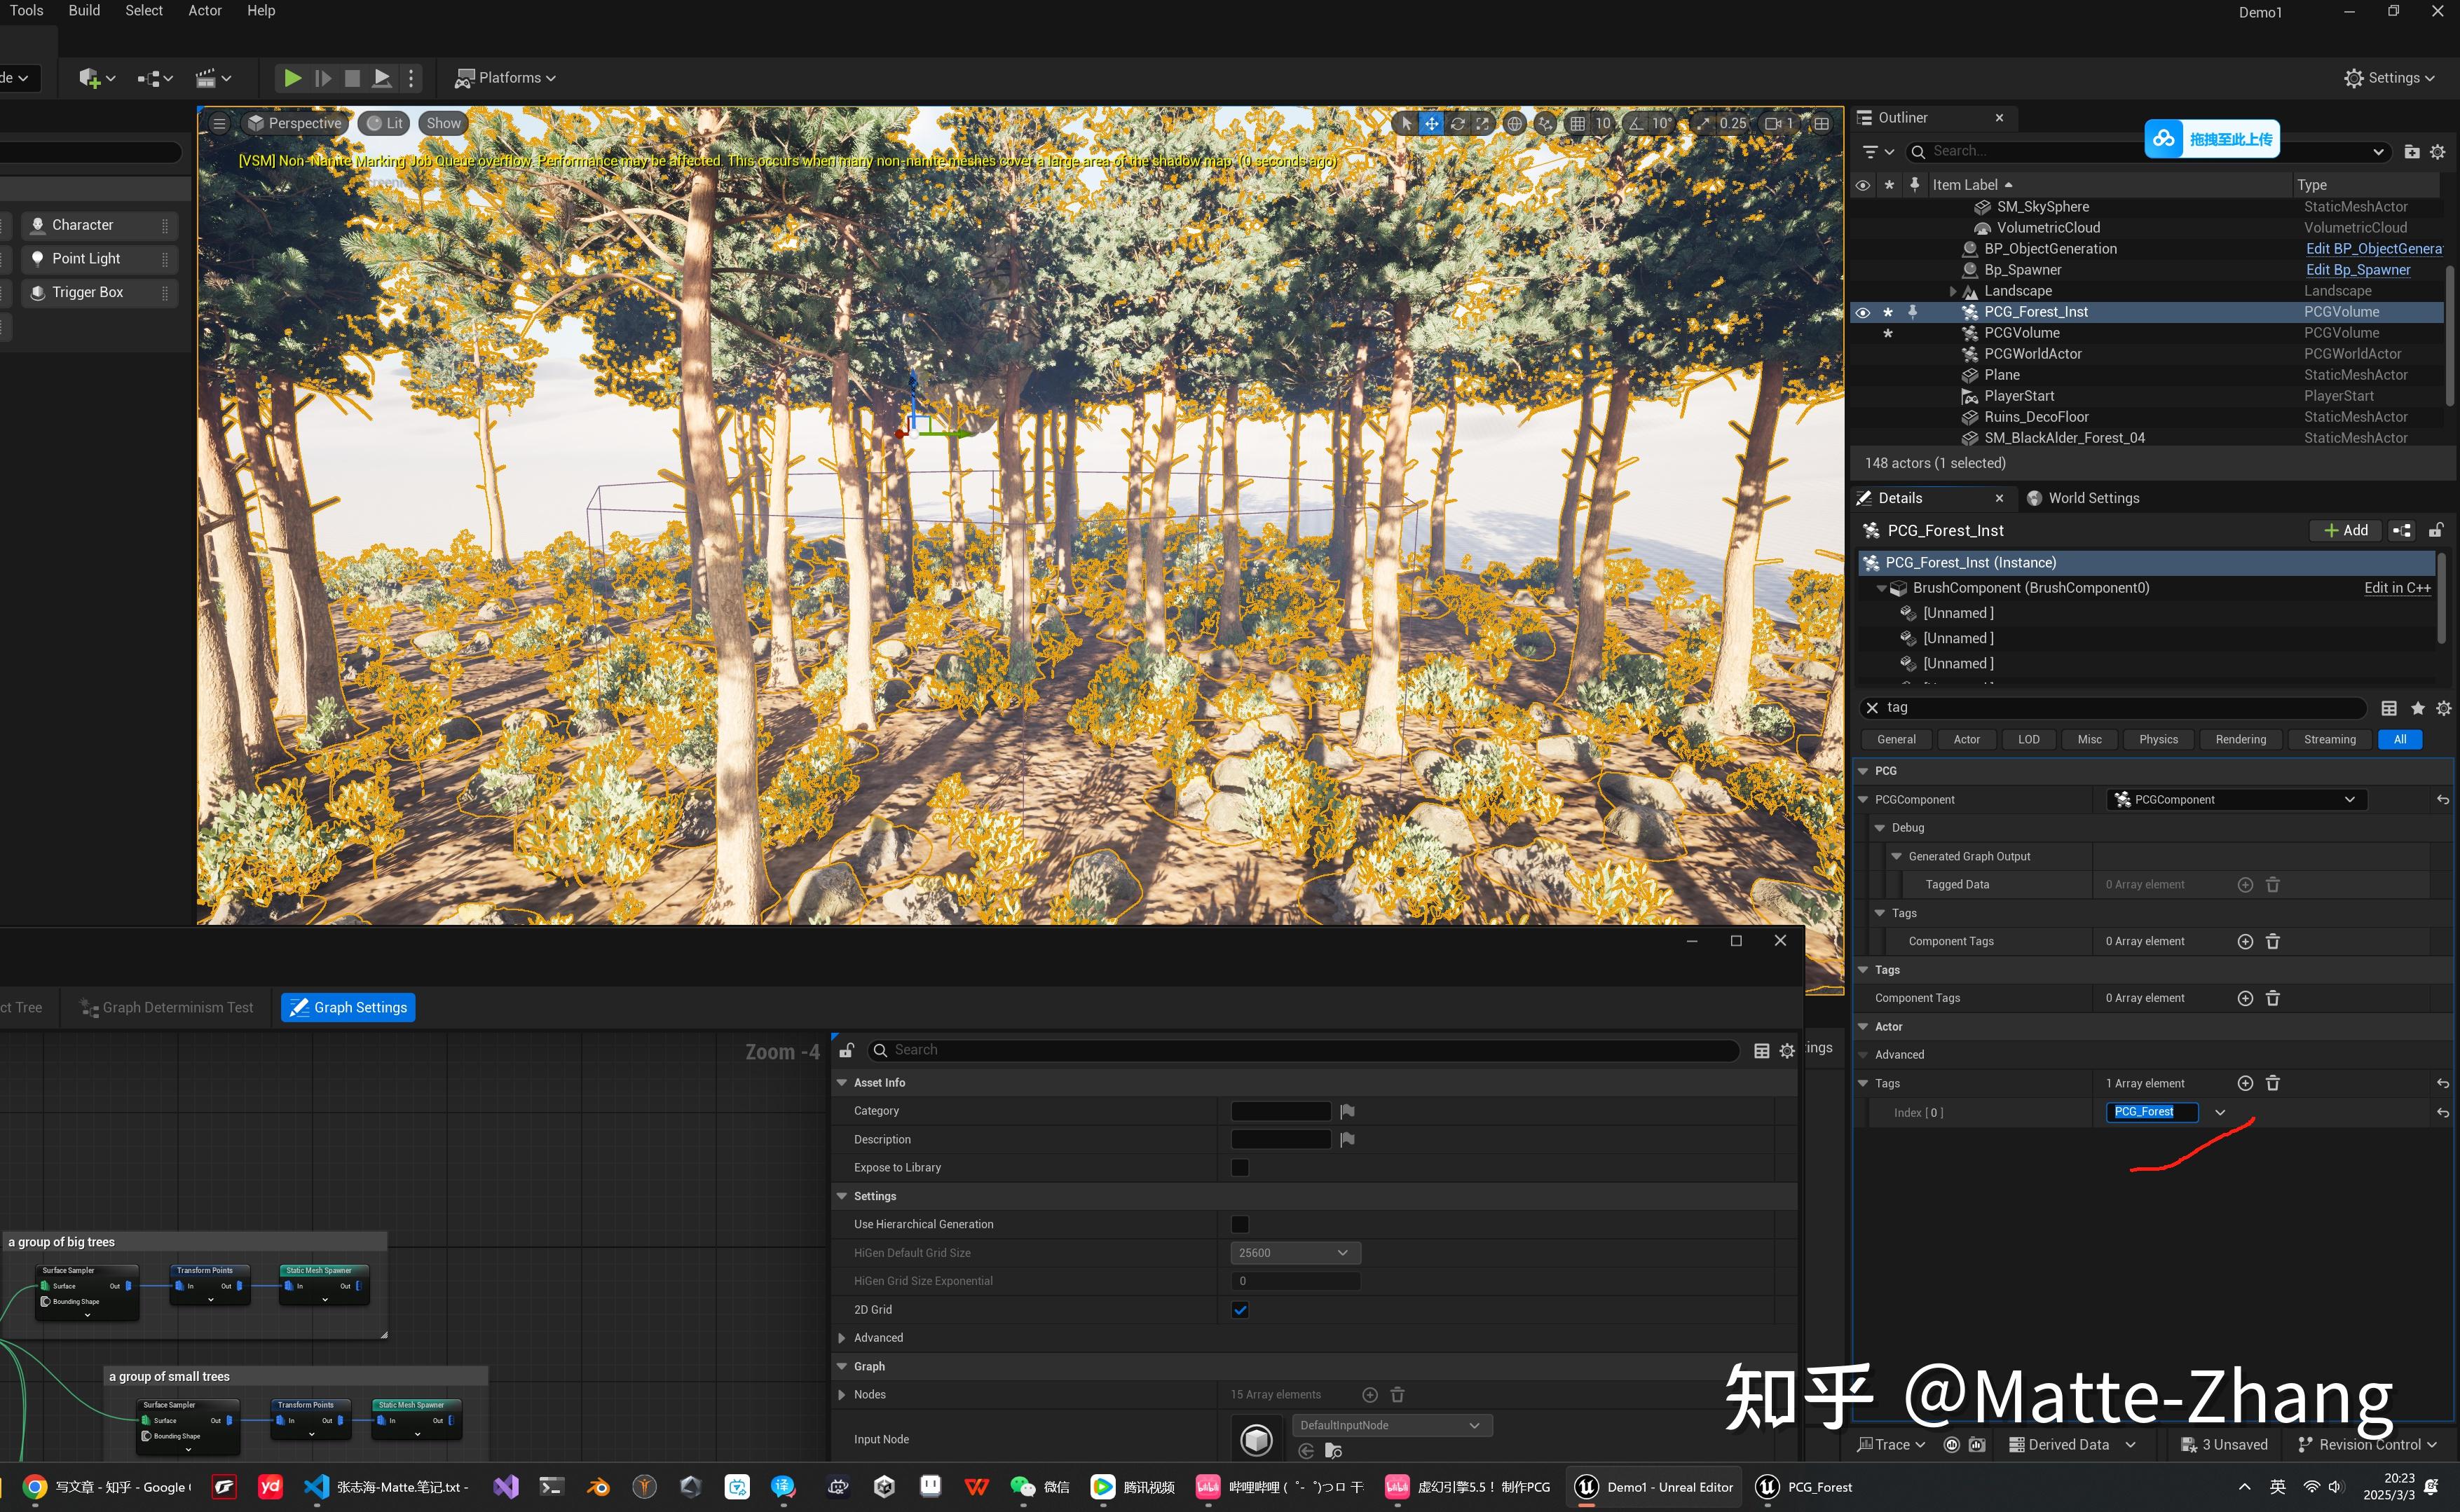
Task: Maximize the viewport using the layout icon
Action: (1822, 123)
